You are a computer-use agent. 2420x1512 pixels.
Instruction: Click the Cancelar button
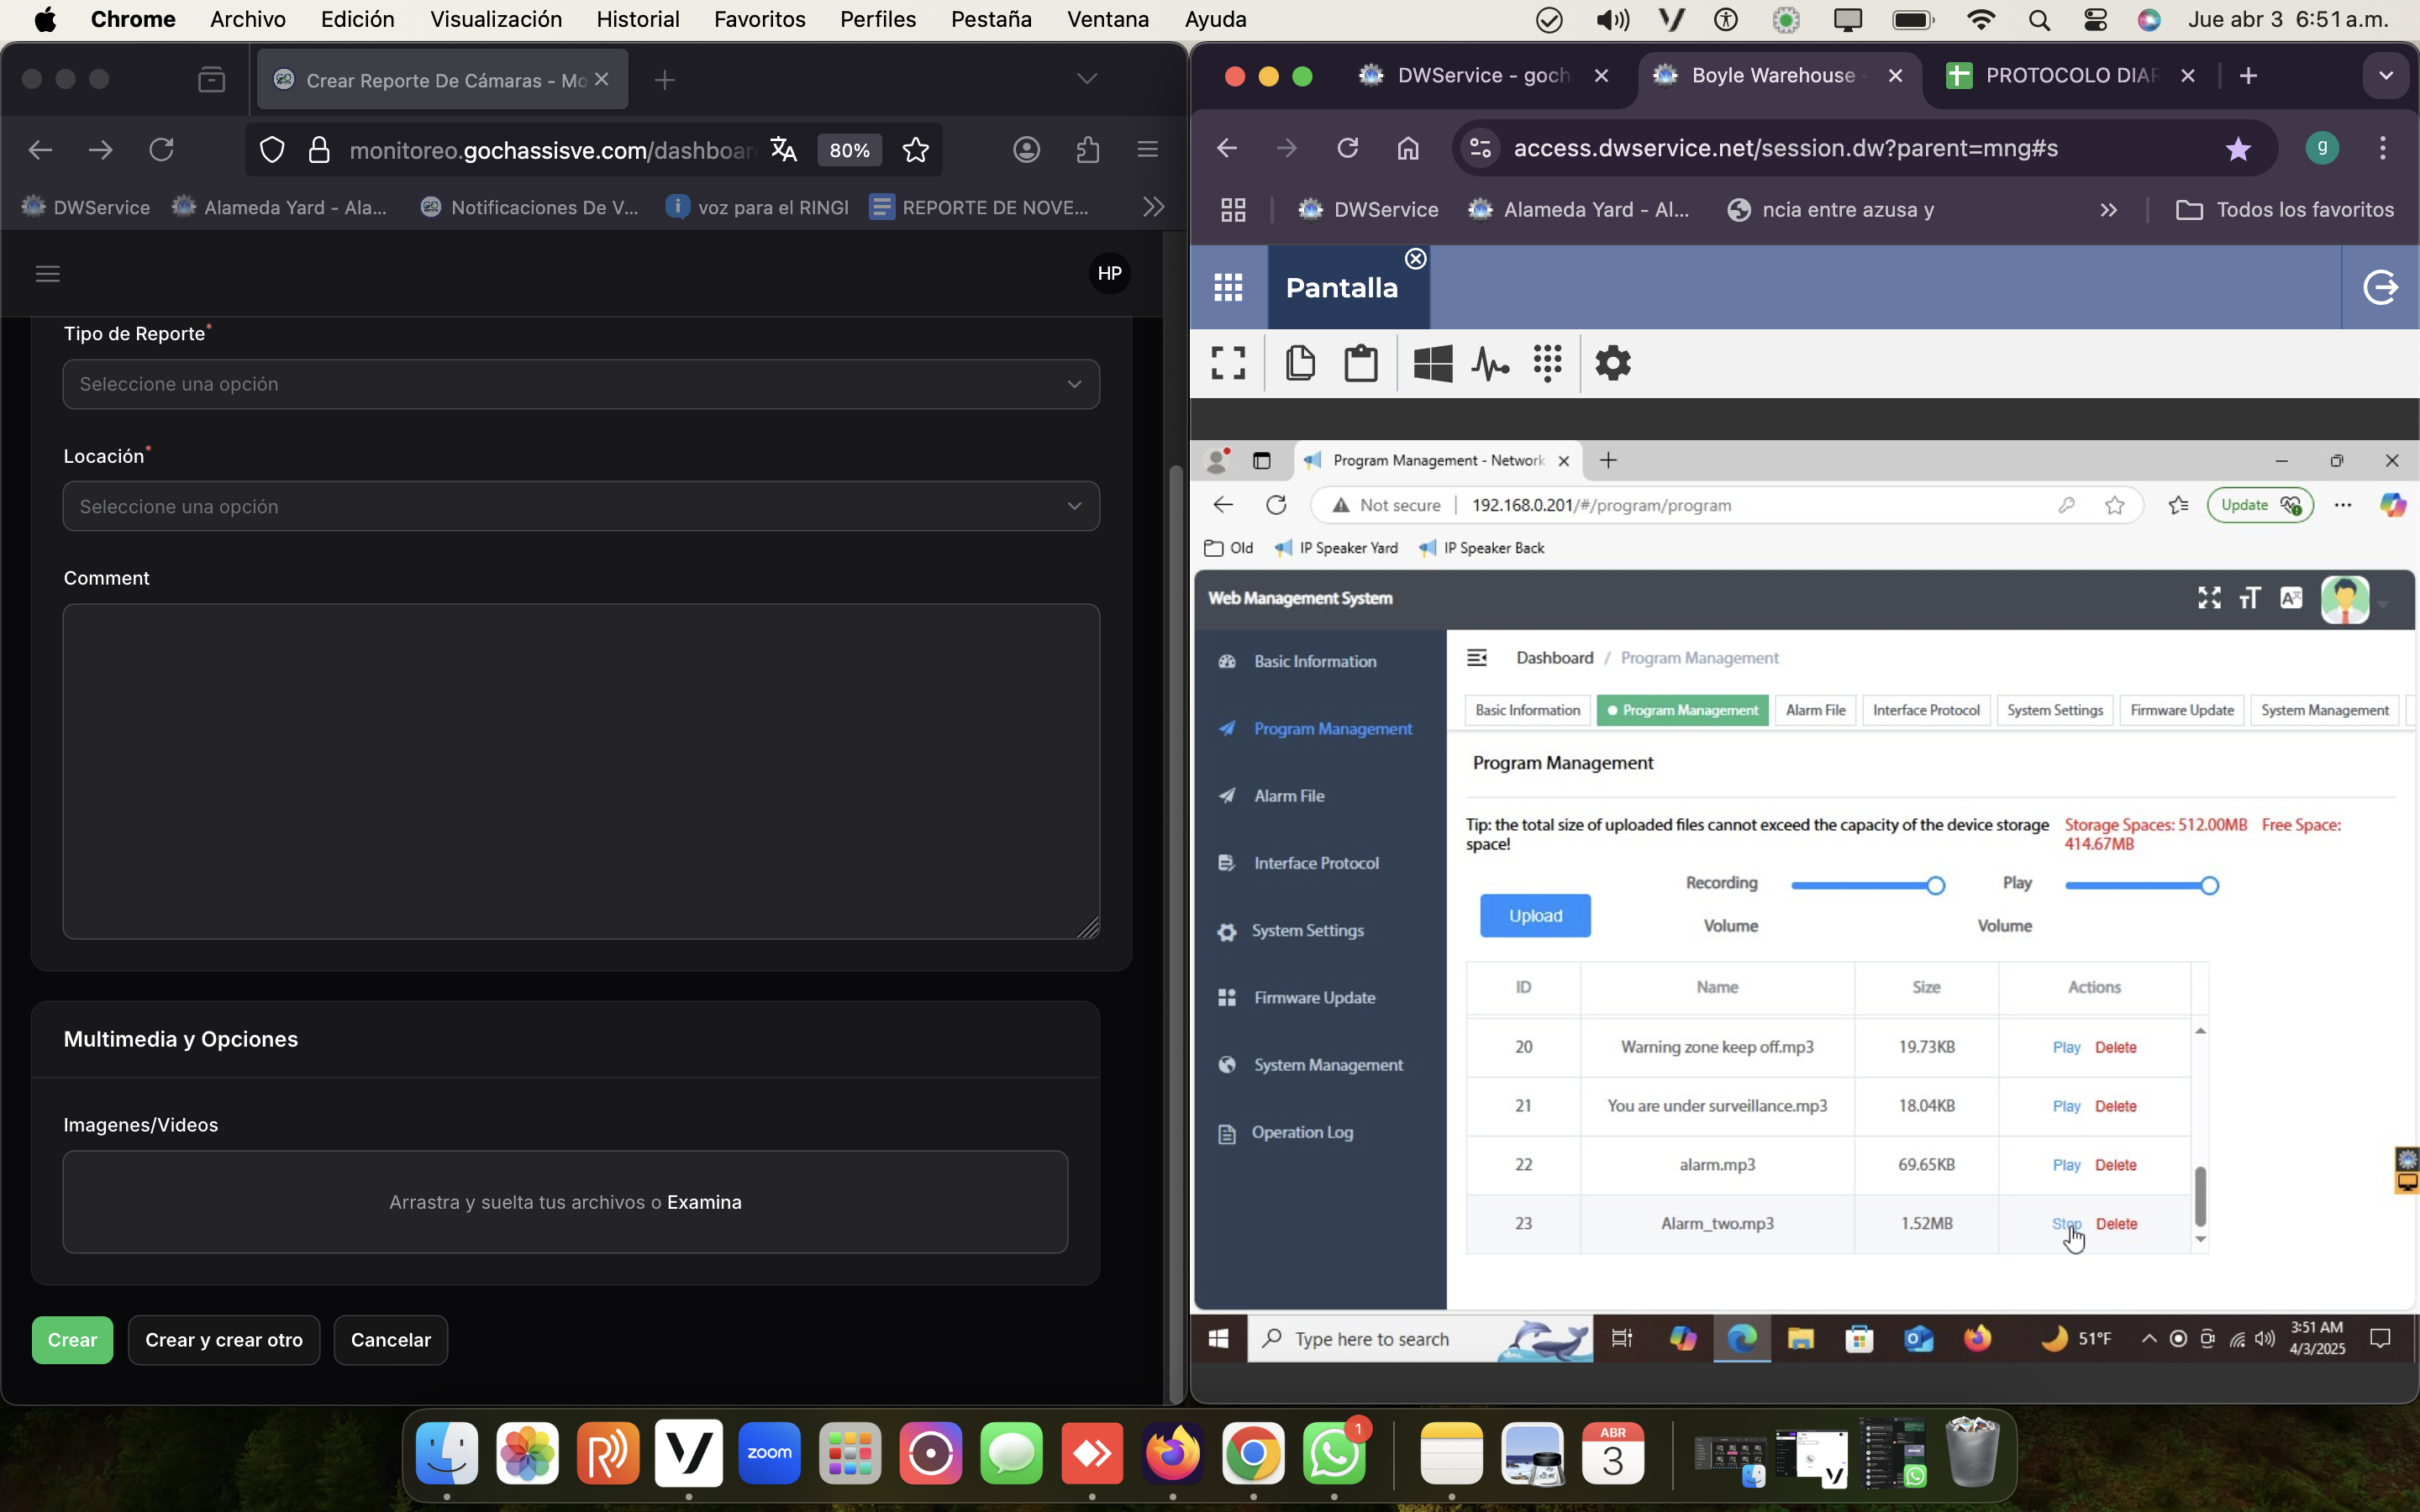click(x=390, y=1340)
